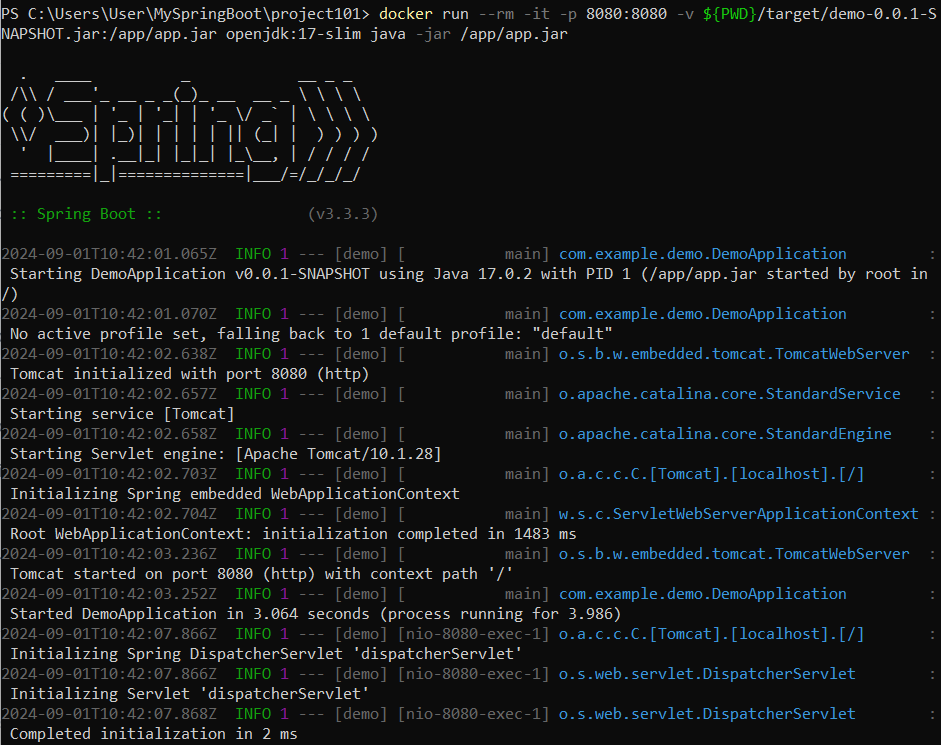
Task: Click 'Tomcat initialized with port 8080 (http)'
Action: click(x=190, y=374)
